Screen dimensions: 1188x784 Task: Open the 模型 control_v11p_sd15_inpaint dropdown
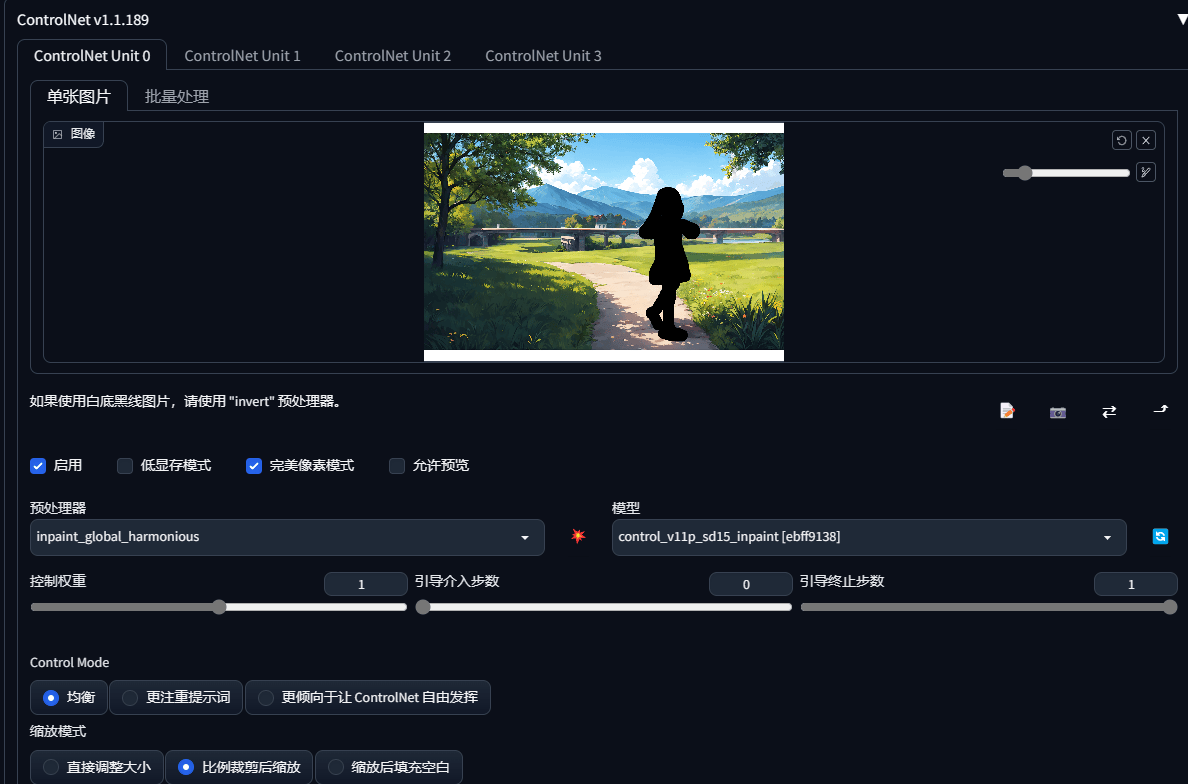869,537
